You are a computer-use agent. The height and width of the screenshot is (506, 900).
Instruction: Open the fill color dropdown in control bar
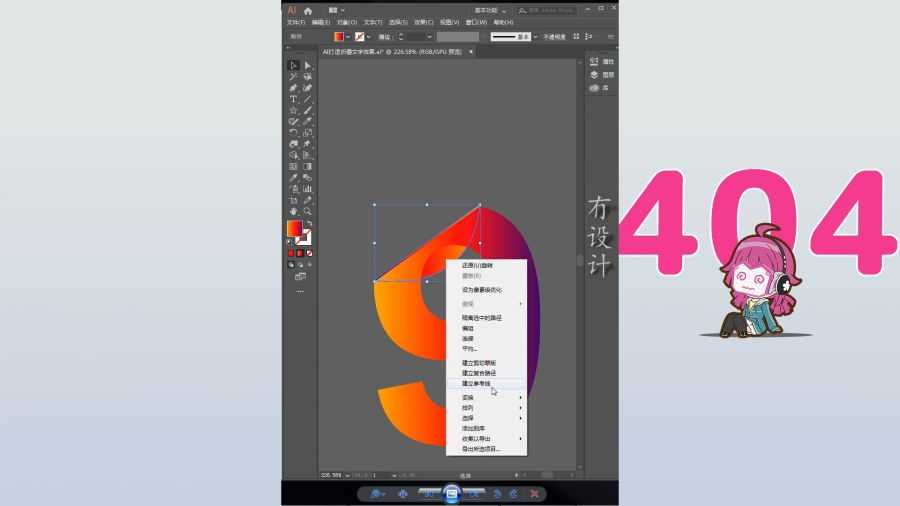pos(347,36)
